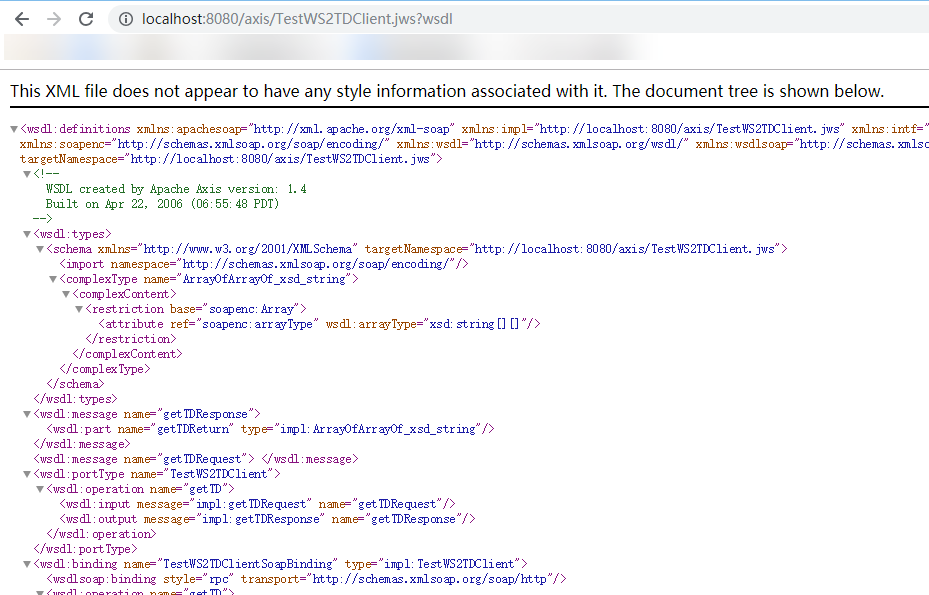This screenshot has width=929, height=595.
Task: Collapse the getTD operation element
Action: tap(40, 488)
